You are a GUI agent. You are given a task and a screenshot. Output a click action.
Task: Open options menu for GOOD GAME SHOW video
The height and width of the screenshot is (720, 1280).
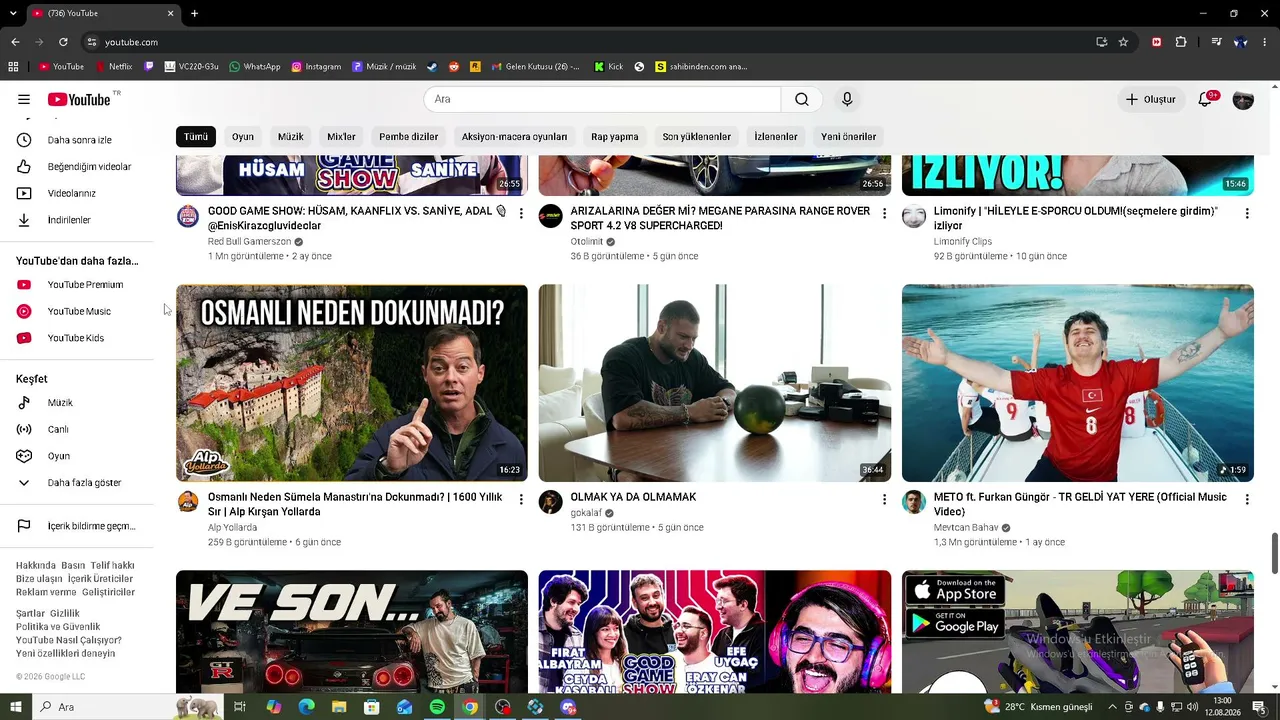[x=521, y=213]
